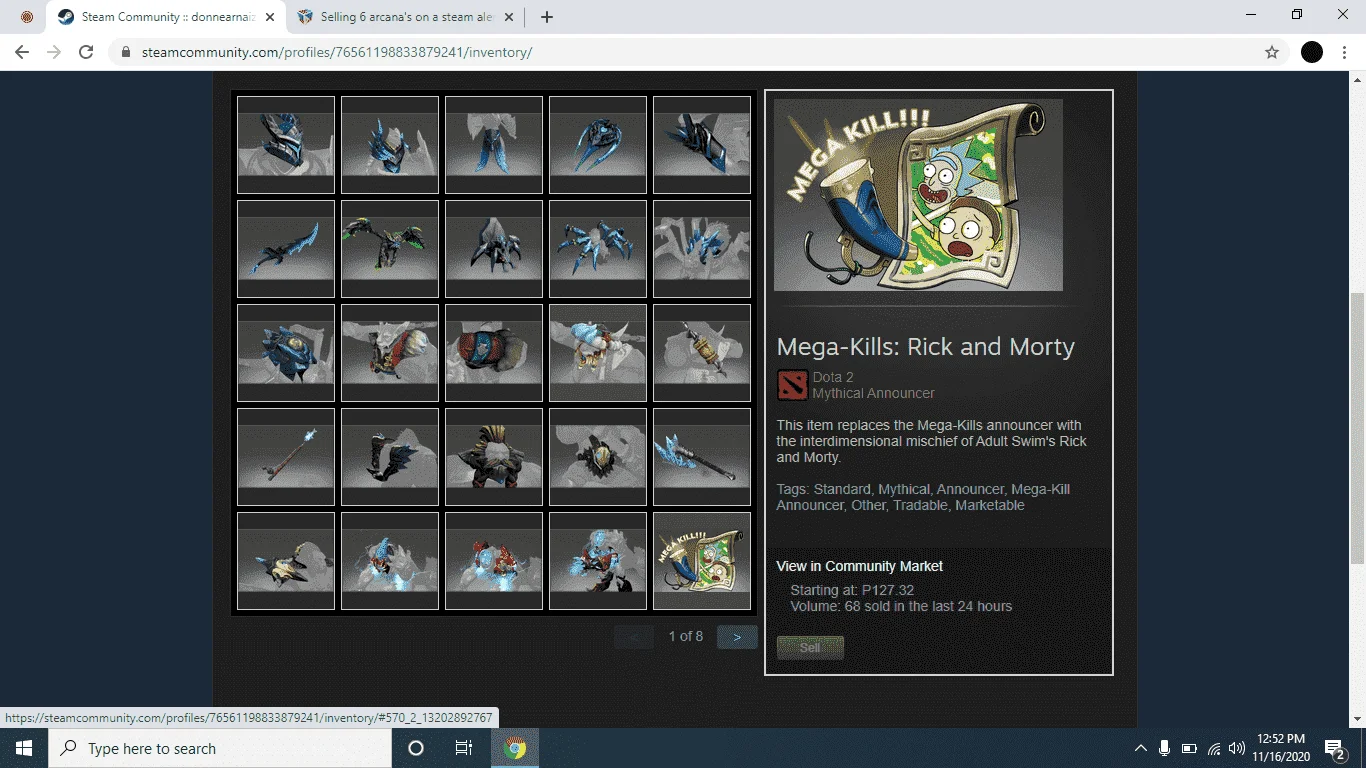This screenshot has width=1366, height=768.
Task: Show hidden system tray icons
Action: coord(1140,748)
